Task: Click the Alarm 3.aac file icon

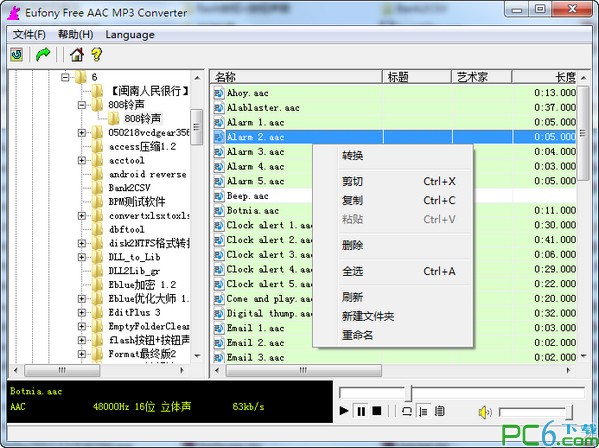Action: 219,152
